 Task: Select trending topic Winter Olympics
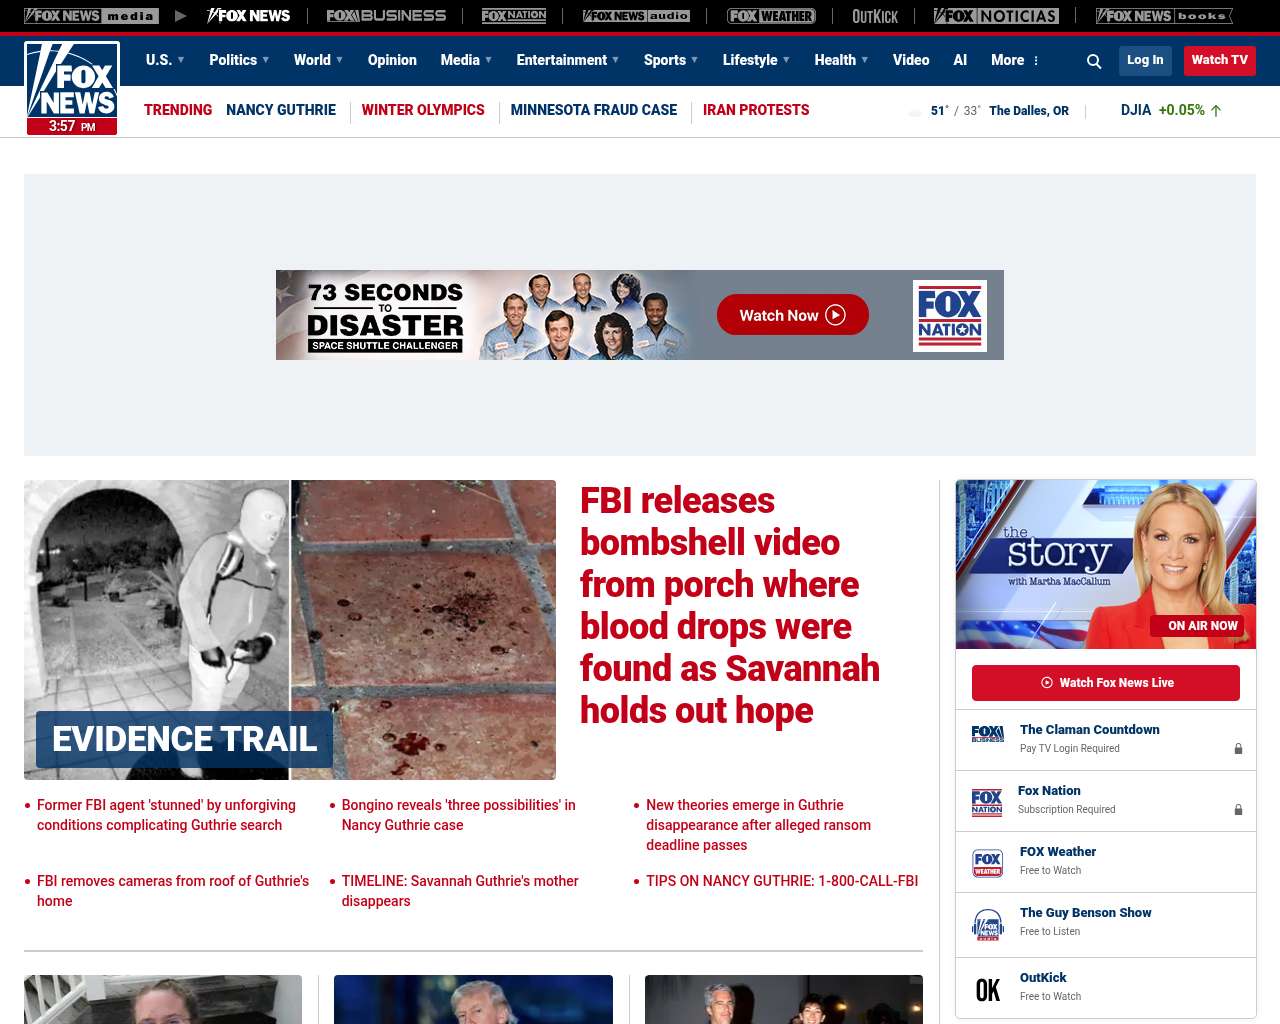(x=423, y=110)
